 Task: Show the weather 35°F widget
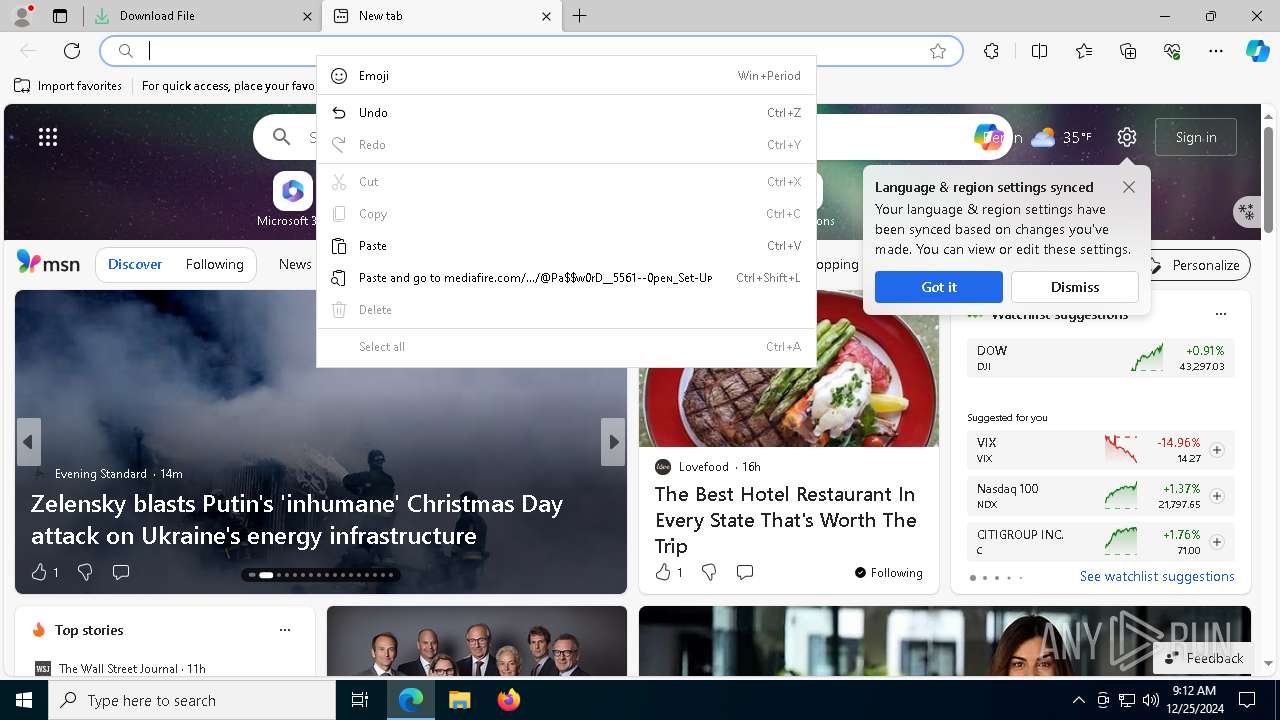(1061, 137)
